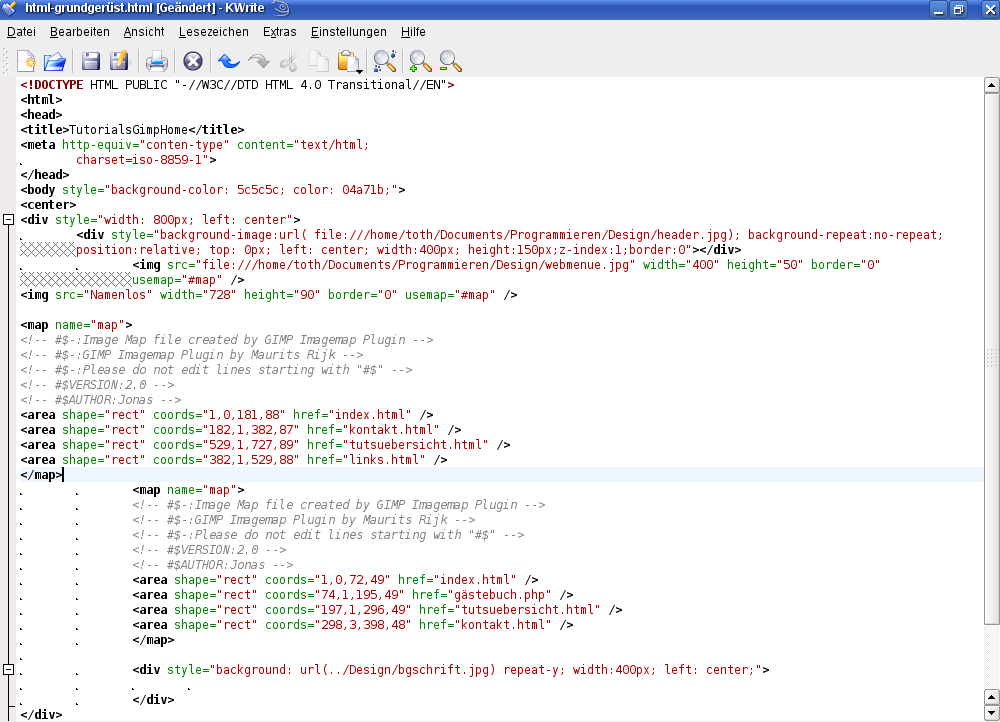Image resolution: width=1000 pixels, height=722 pixels.
Task: Click the body style background-color line
Action: click(x=213, y=190)
